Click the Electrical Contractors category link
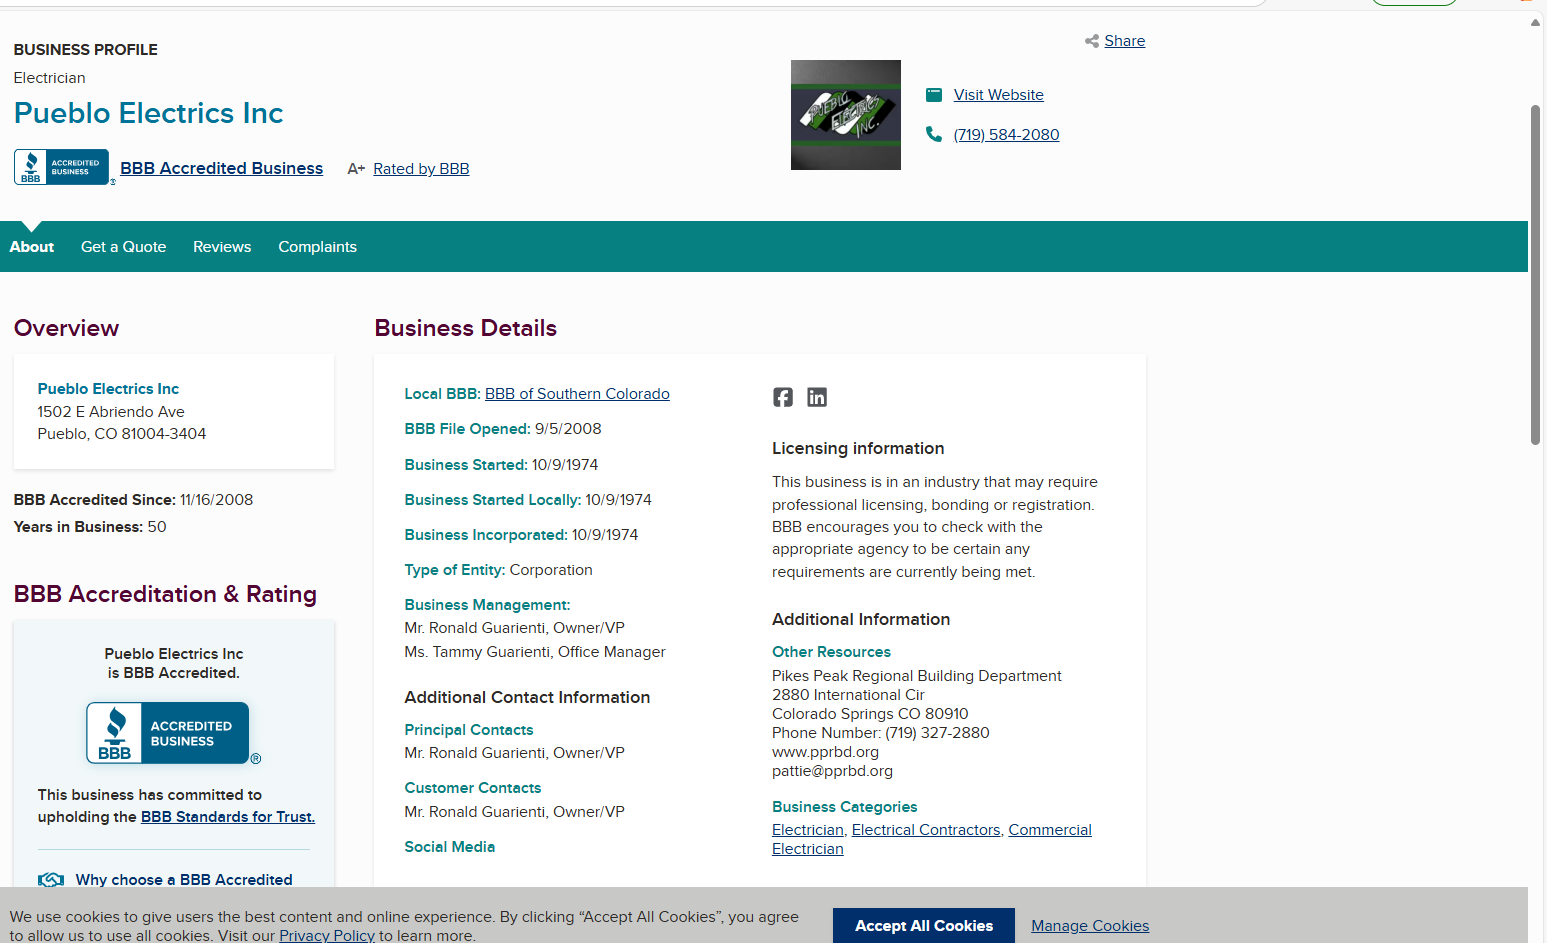 [925, 830]
